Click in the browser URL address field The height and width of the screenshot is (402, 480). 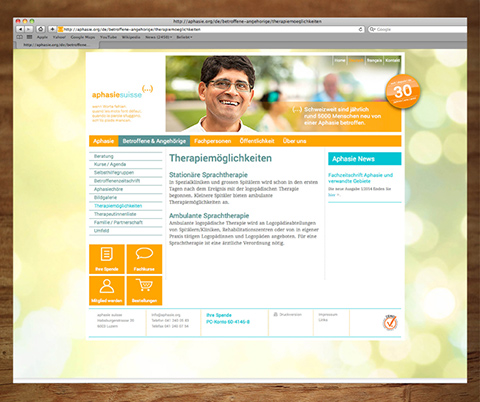click(x=210, y=29)
